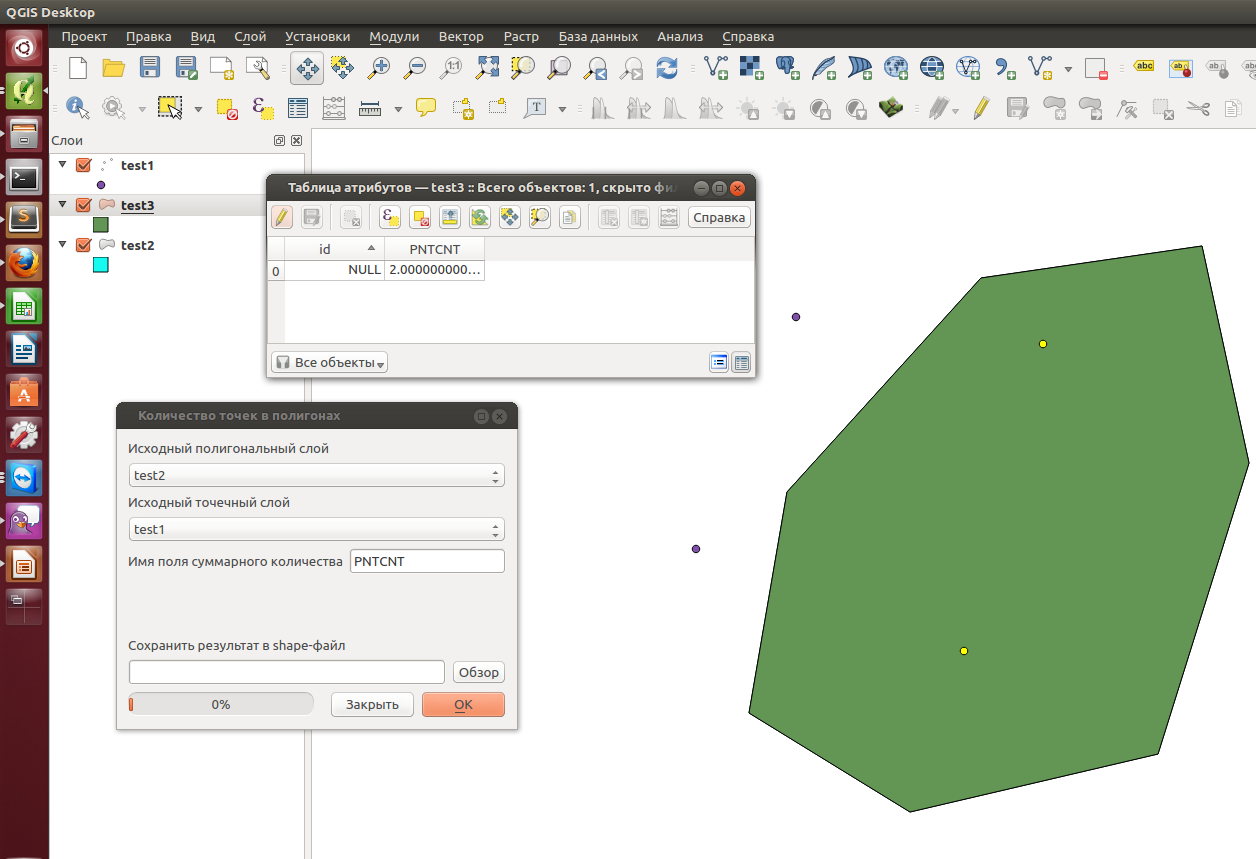The width and height of the screenshot is (1256, 859).
Task: Open the source point layer combo box
Action: pyautogui.click(x=317, y=529)
